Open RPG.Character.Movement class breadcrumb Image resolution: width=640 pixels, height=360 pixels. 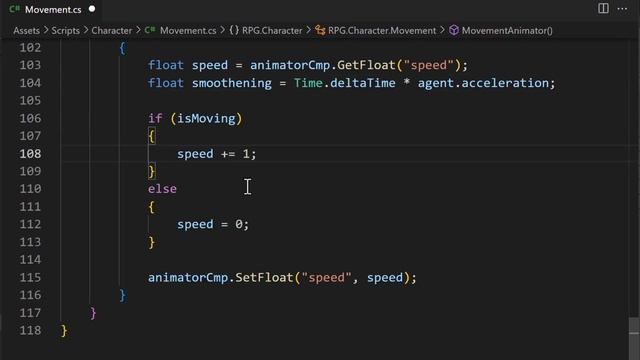[382, 31]
